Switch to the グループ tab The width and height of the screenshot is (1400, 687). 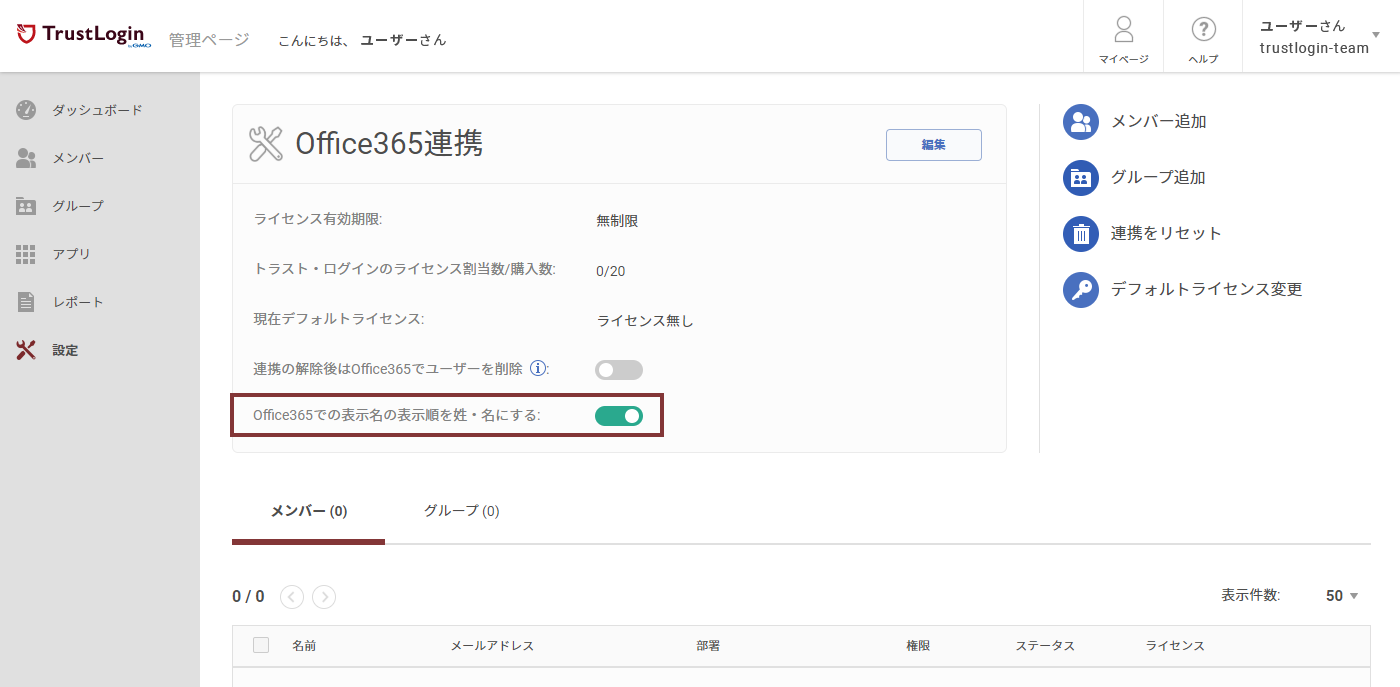coord(460,511)
